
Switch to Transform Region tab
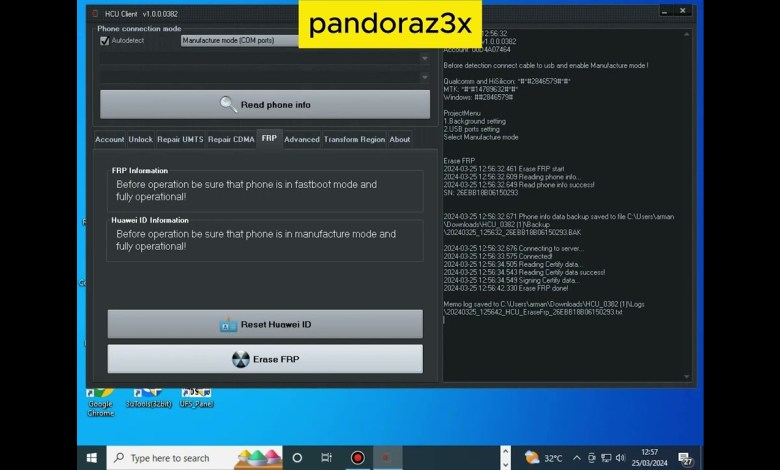pos(354,140)
